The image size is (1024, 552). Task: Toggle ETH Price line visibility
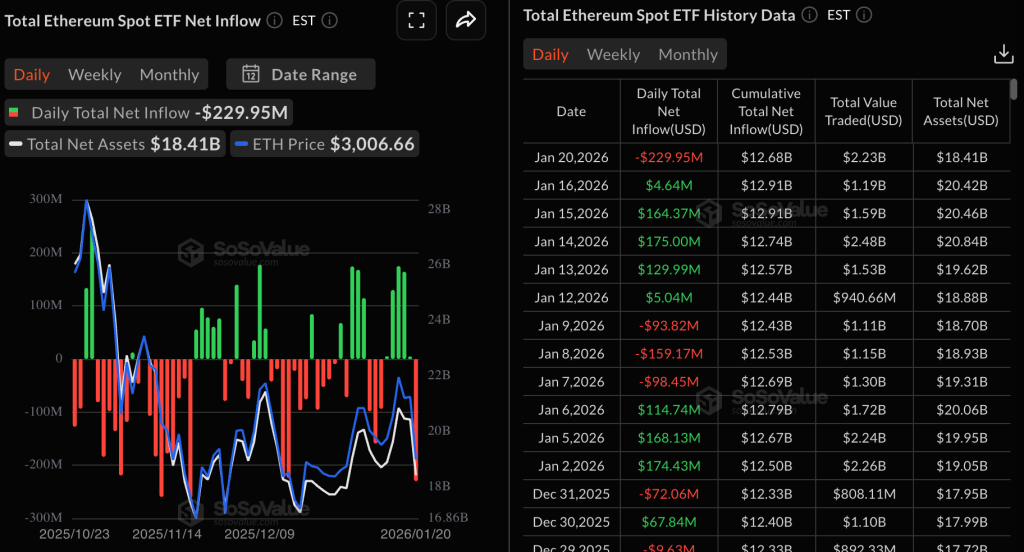click(323, 144)
